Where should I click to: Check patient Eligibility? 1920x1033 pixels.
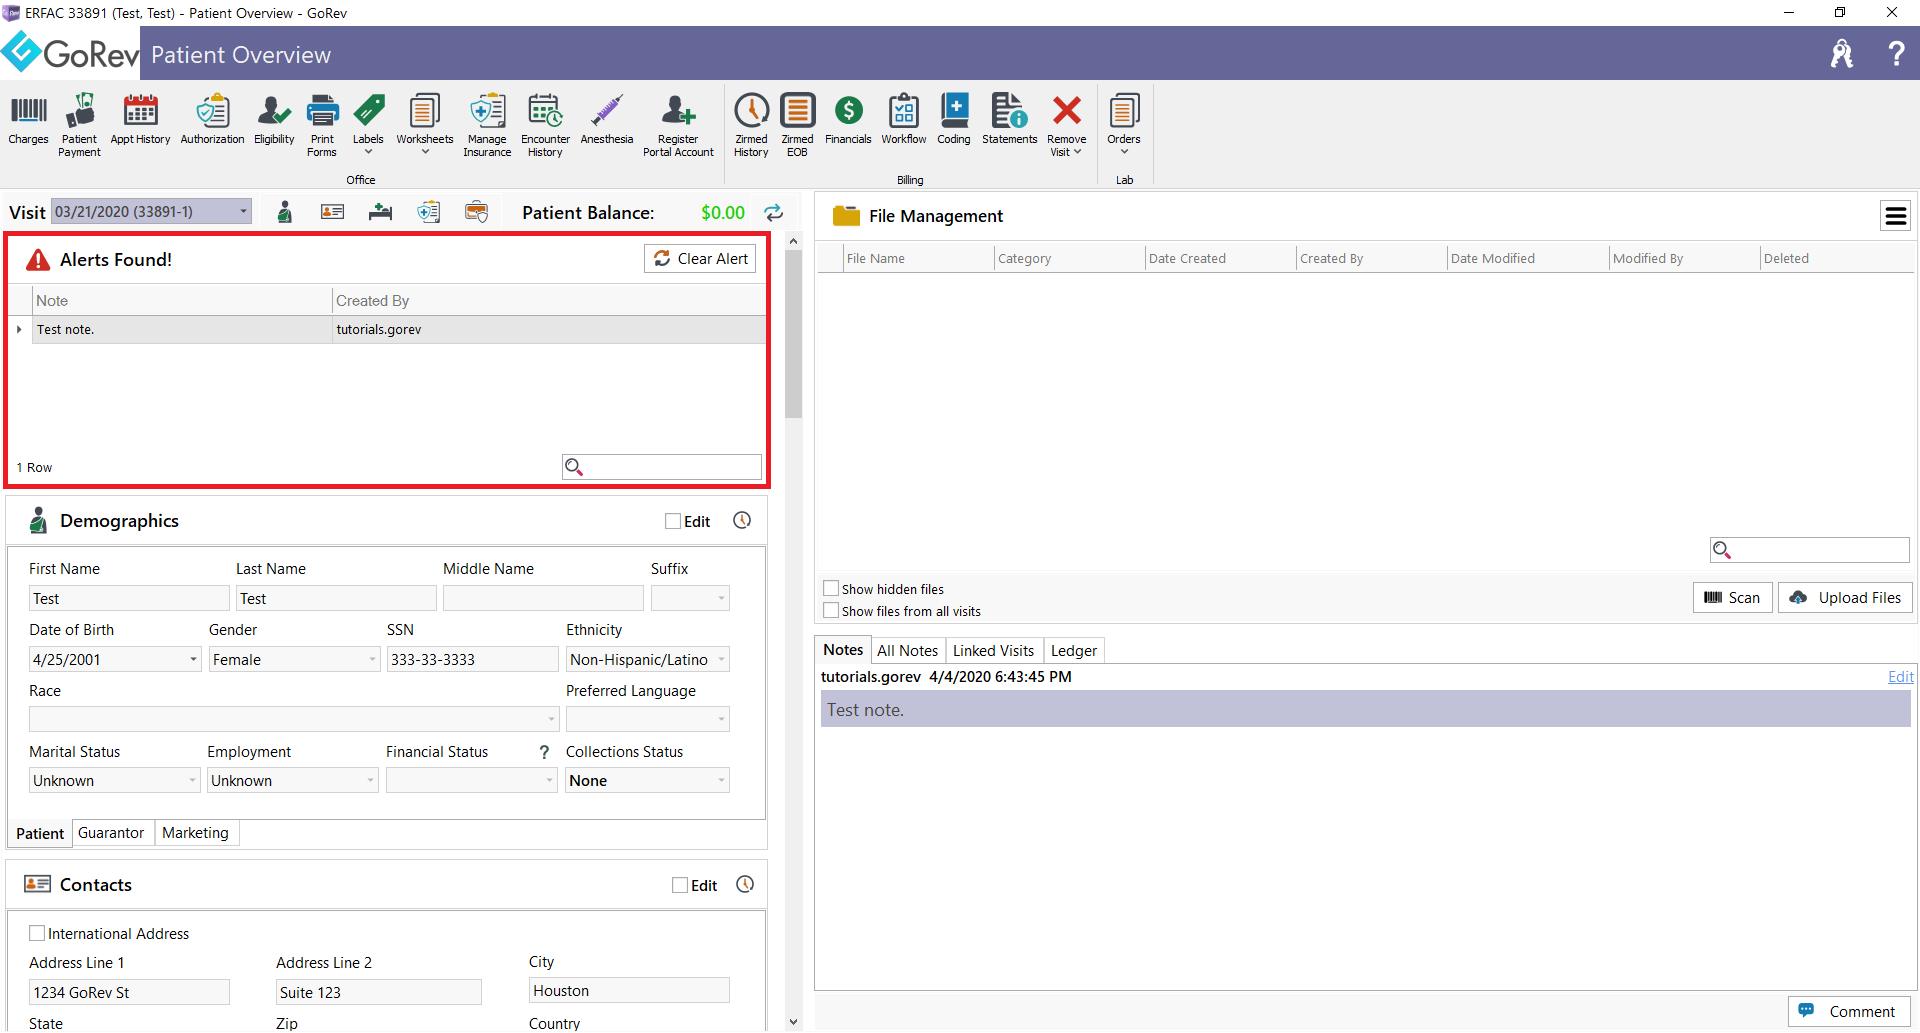click(274, 120)
